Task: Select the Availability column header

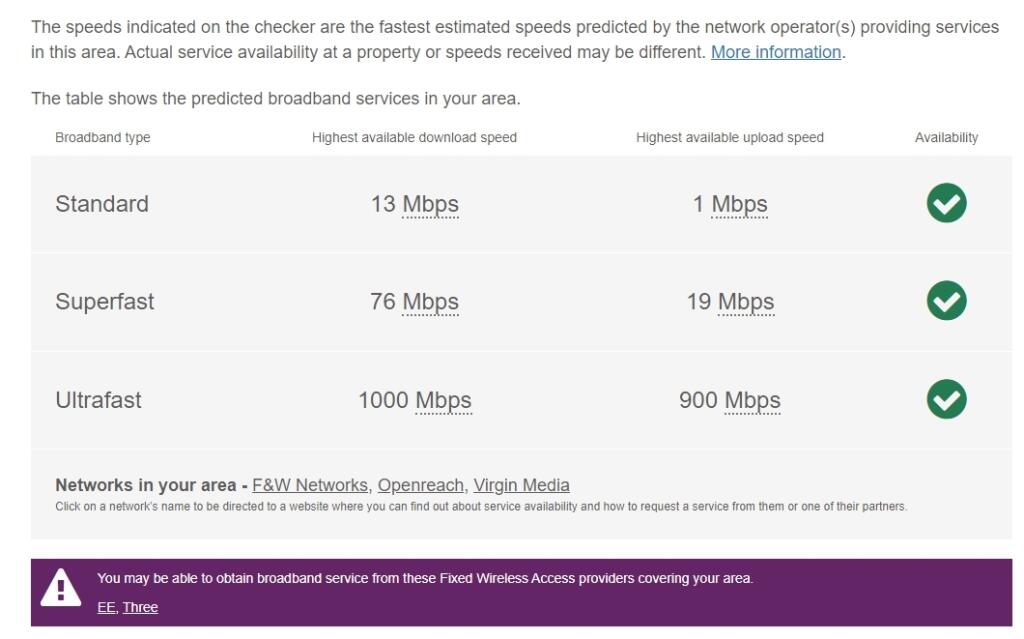Action: coord(946,137)
